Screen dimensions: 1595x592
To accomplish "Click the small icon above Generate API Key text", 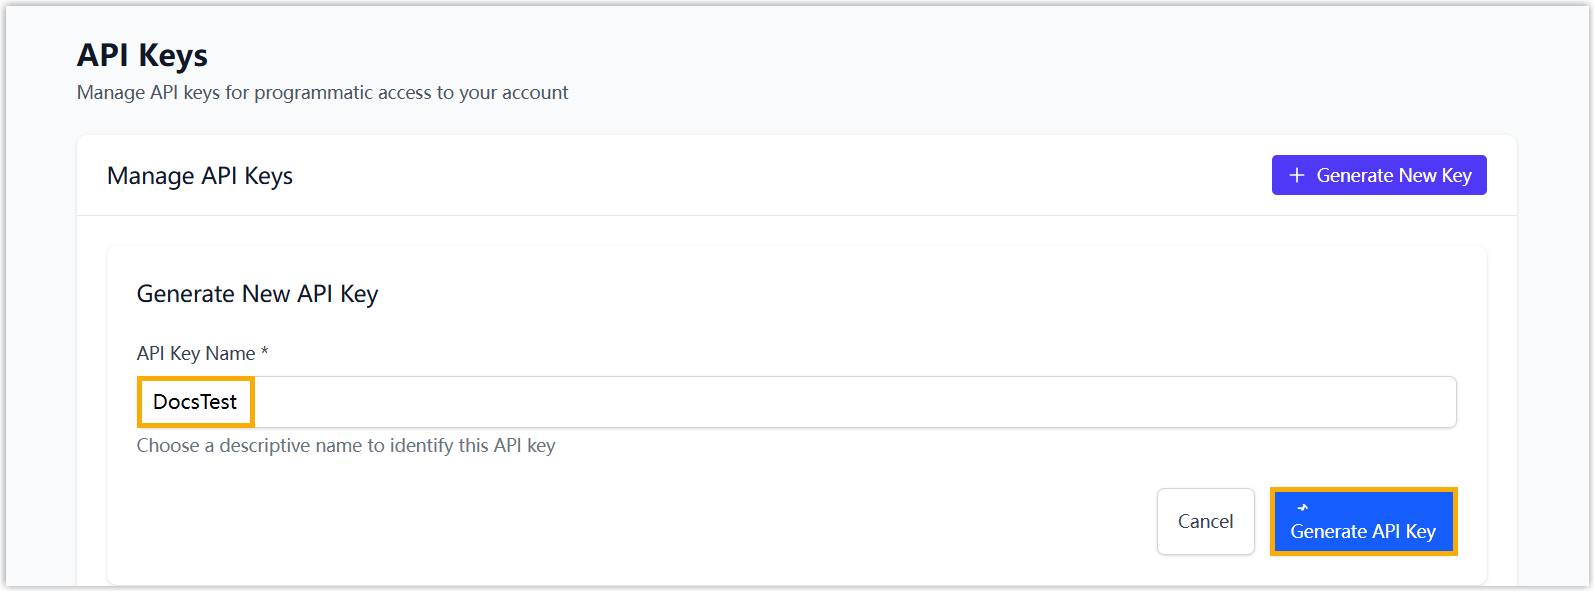I will 1303,508.
